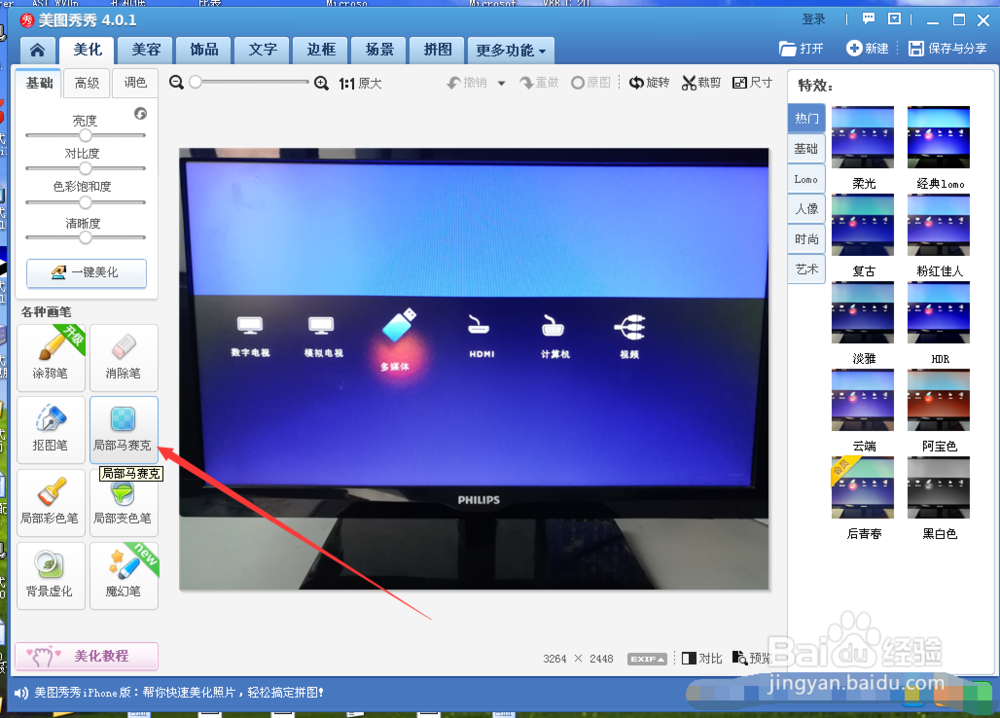The image size is (1000, 718).
Task: Select the 背景虚化 background blur tool
Action: point(51,576)
